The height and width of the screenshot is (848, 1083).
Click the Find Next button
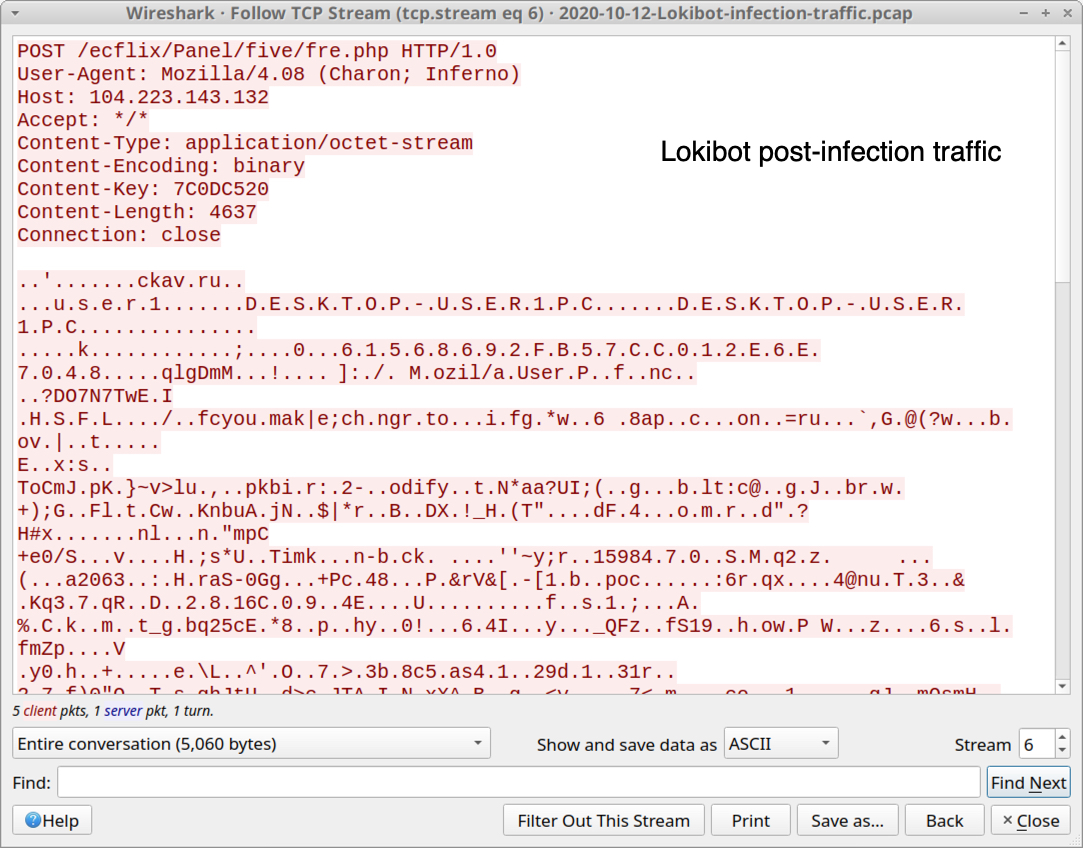click(1028, 782)
